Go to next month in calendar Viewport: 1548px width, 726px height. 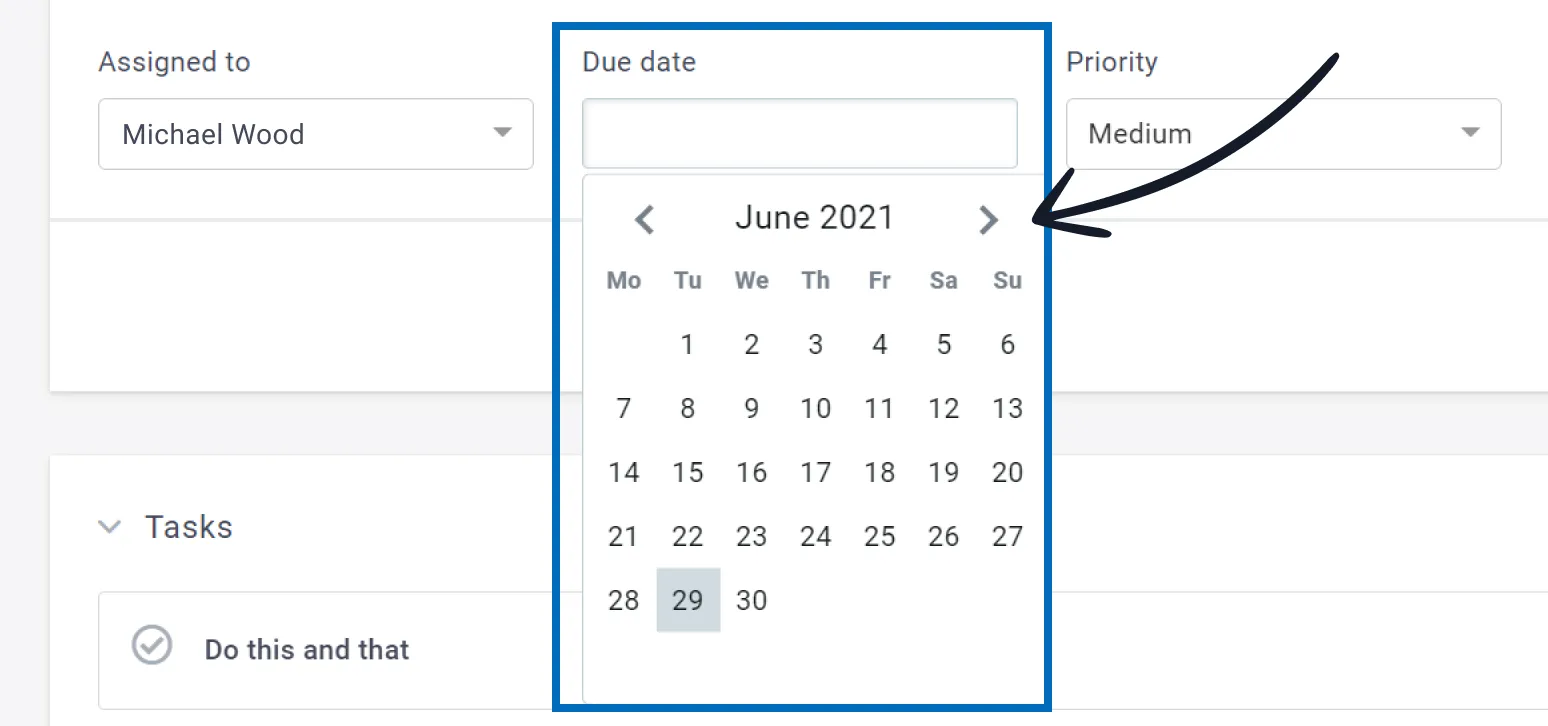tap(988, 219)
